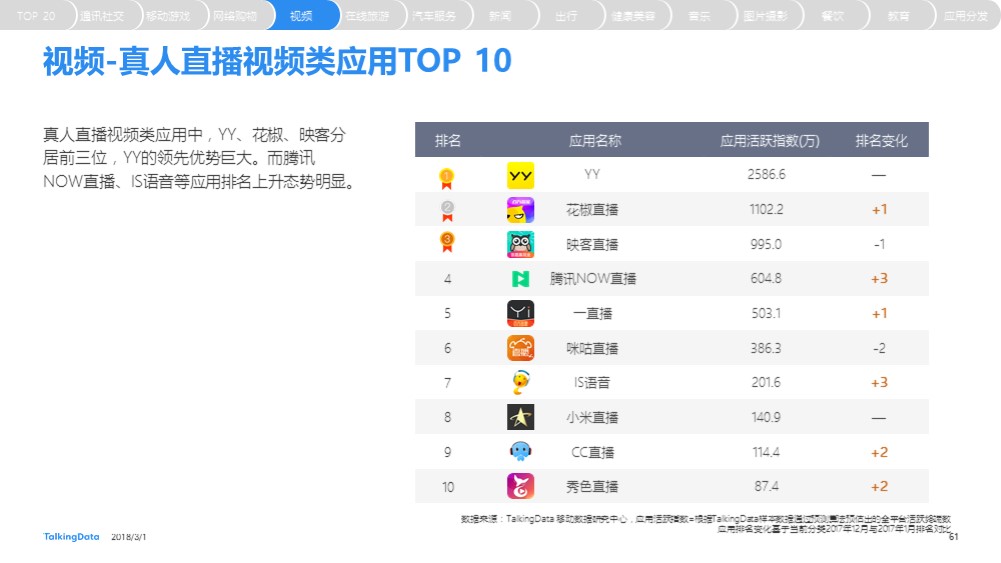Click the page number 61
The width and height of the screenshot is (1001, 563).
click(x=953, y=537)
